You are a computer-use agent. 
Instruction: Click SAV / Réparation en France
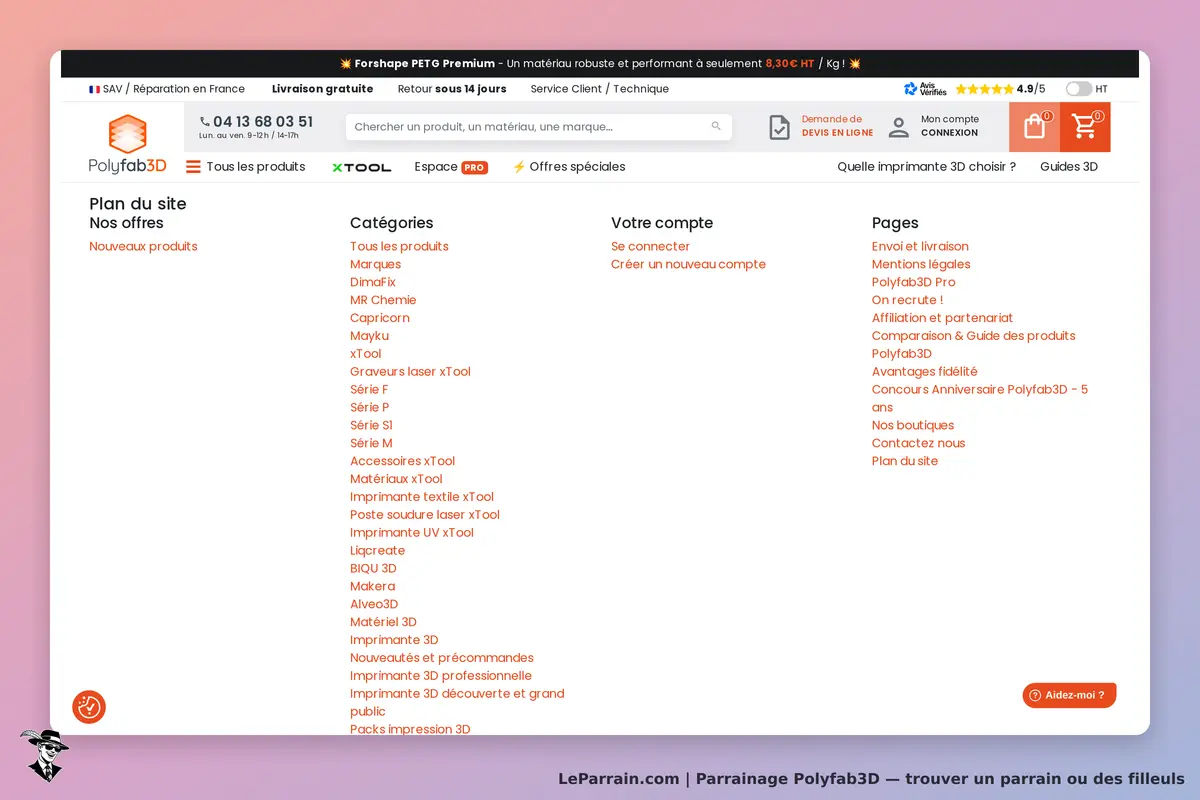[x=167, y=89]
